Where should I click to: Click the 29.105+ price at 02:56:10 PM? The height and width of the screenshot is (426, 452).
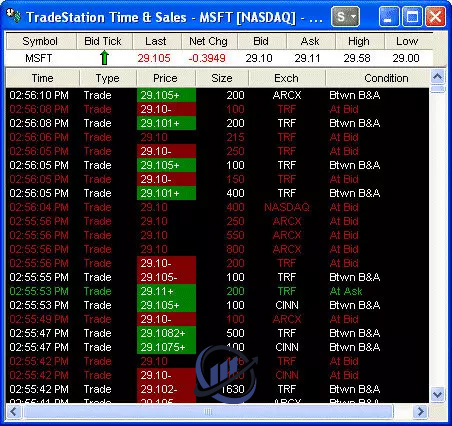(166, 95)
